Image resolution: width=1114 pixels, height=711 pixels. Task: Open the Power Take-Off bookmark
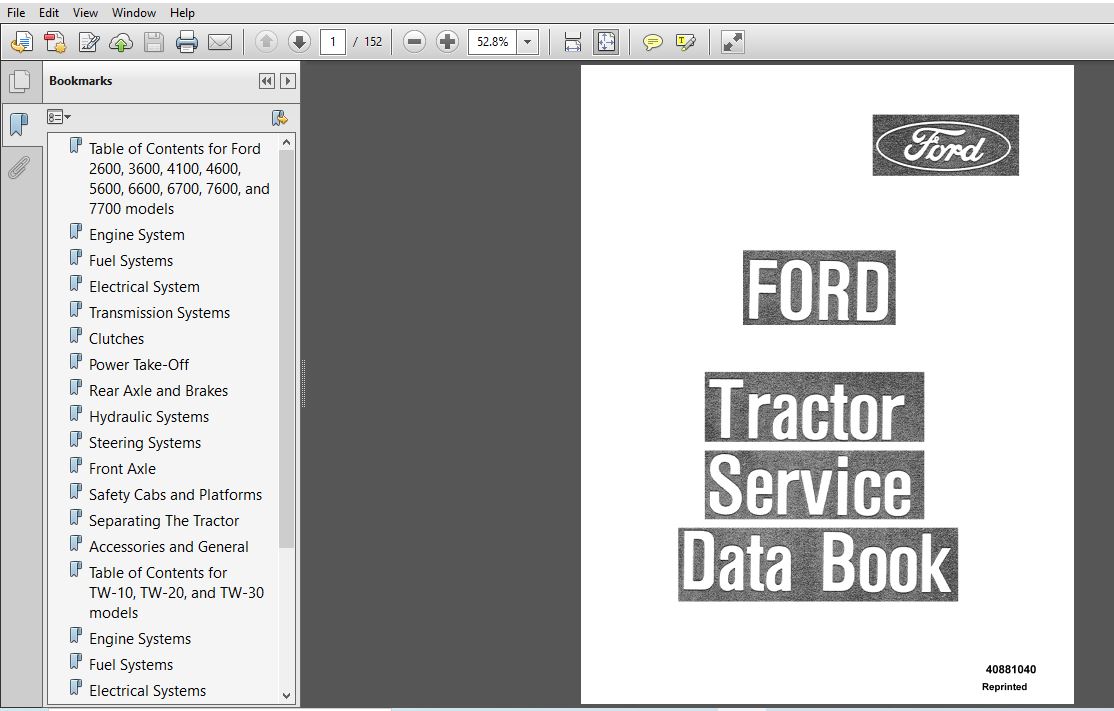(139, 364)
